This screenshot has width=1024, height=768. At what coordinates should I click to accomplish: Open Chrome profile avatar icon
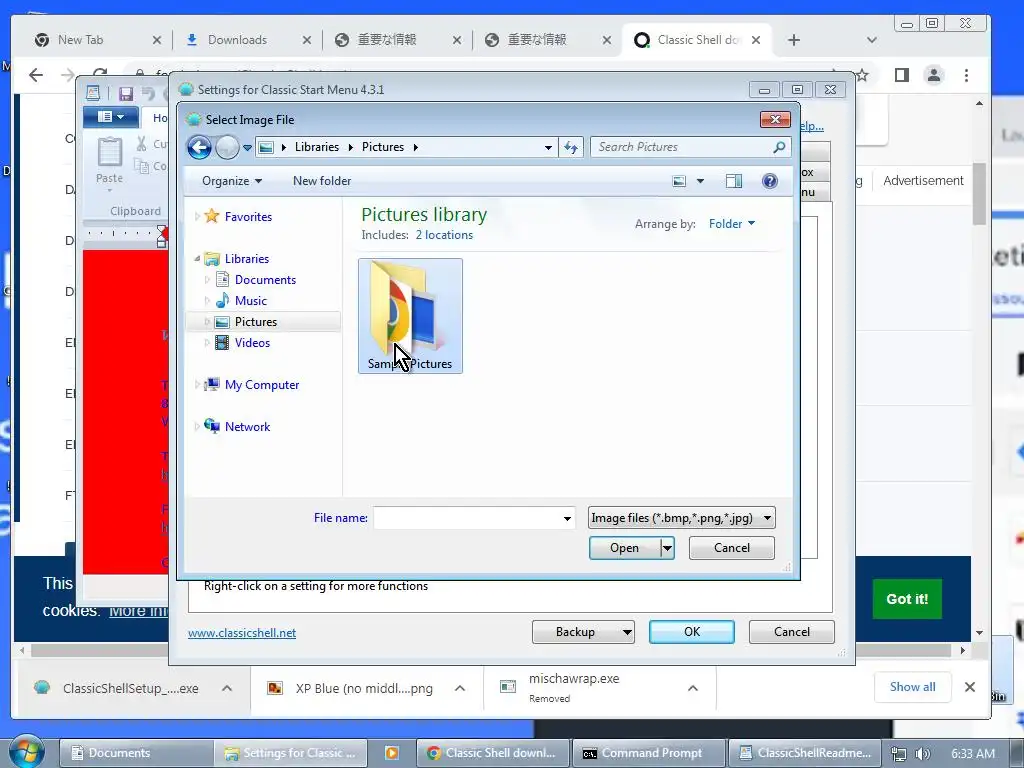934,76
